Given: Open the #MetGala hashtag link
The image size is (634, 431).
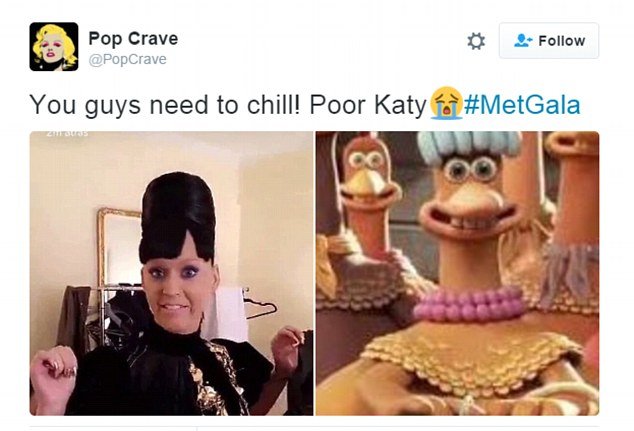Looking at the screenshot, I should click(522, 105).
